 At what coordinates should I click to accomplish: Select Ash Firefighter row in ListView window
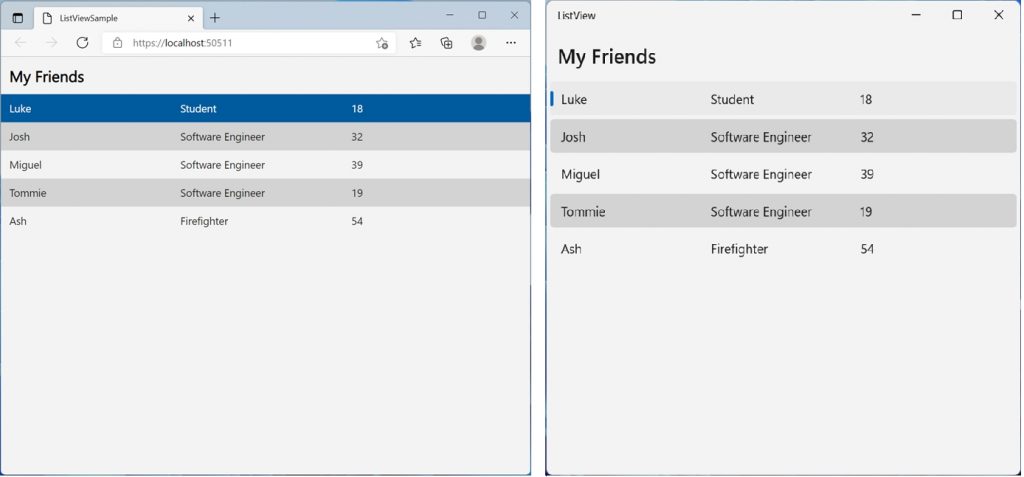783,248
